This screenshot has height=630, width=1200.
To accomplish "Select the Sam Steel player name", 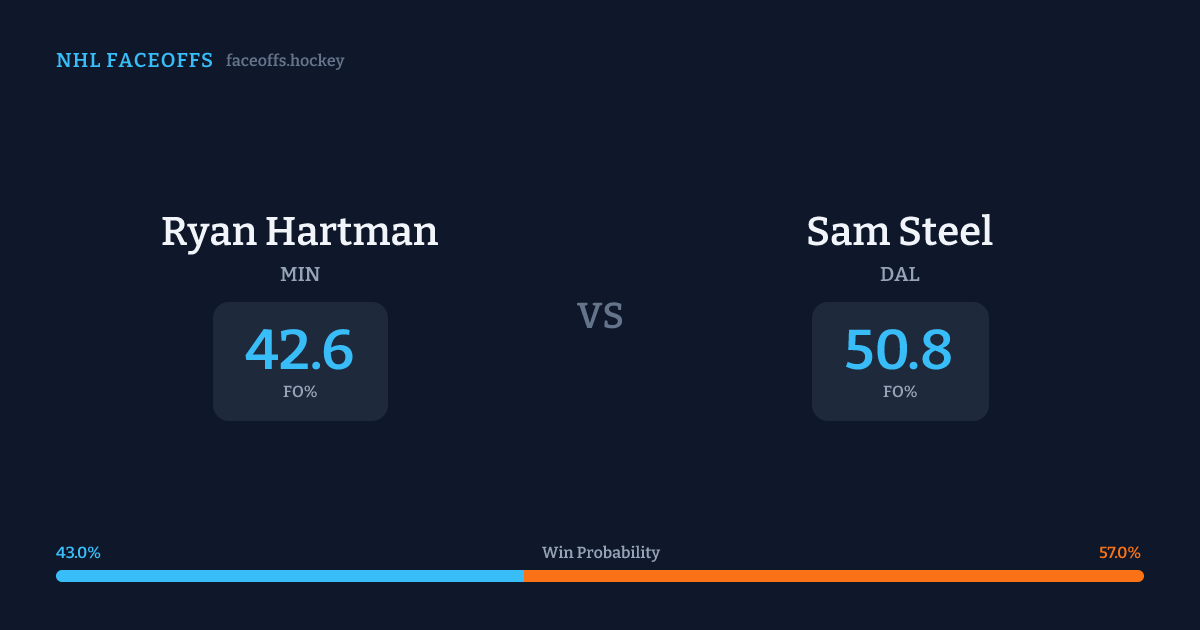I will pyautogui.click(x=900, y=232).
